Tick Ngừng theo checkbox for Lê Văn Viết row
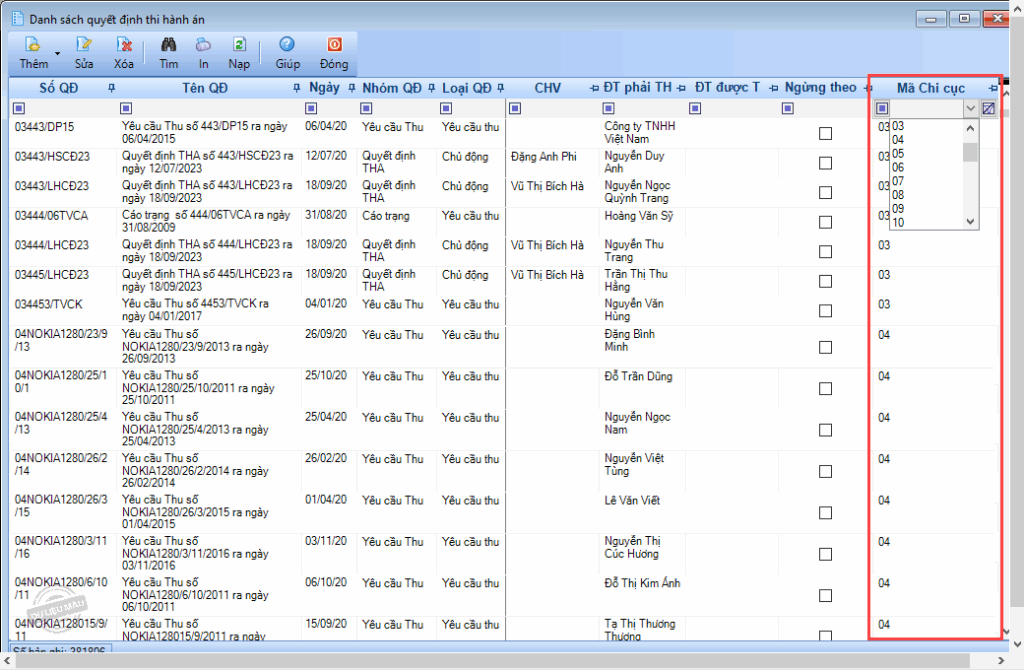The height and width of the screenshot is (671, 1024). coord(825,513)
